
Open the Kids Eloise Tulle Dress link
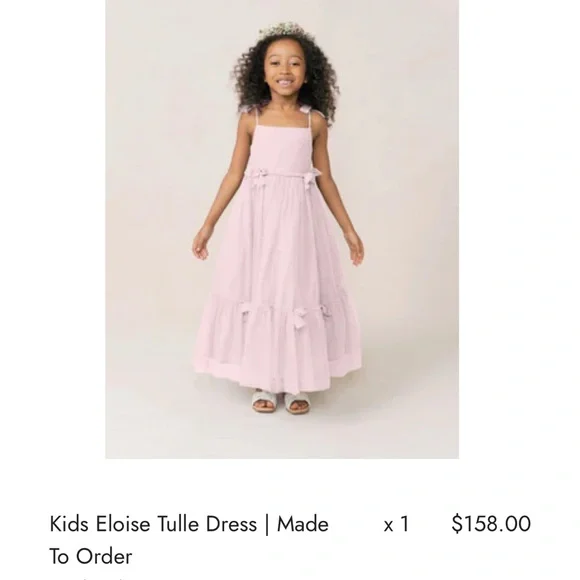click(189, 540)
